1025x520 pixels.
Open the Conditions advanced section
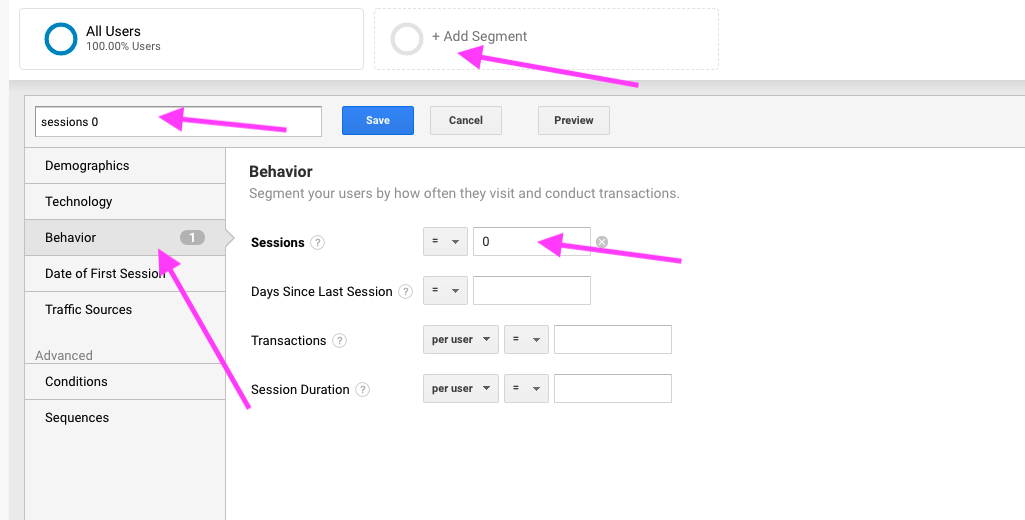pyautogui.click(x=76, y=382)
